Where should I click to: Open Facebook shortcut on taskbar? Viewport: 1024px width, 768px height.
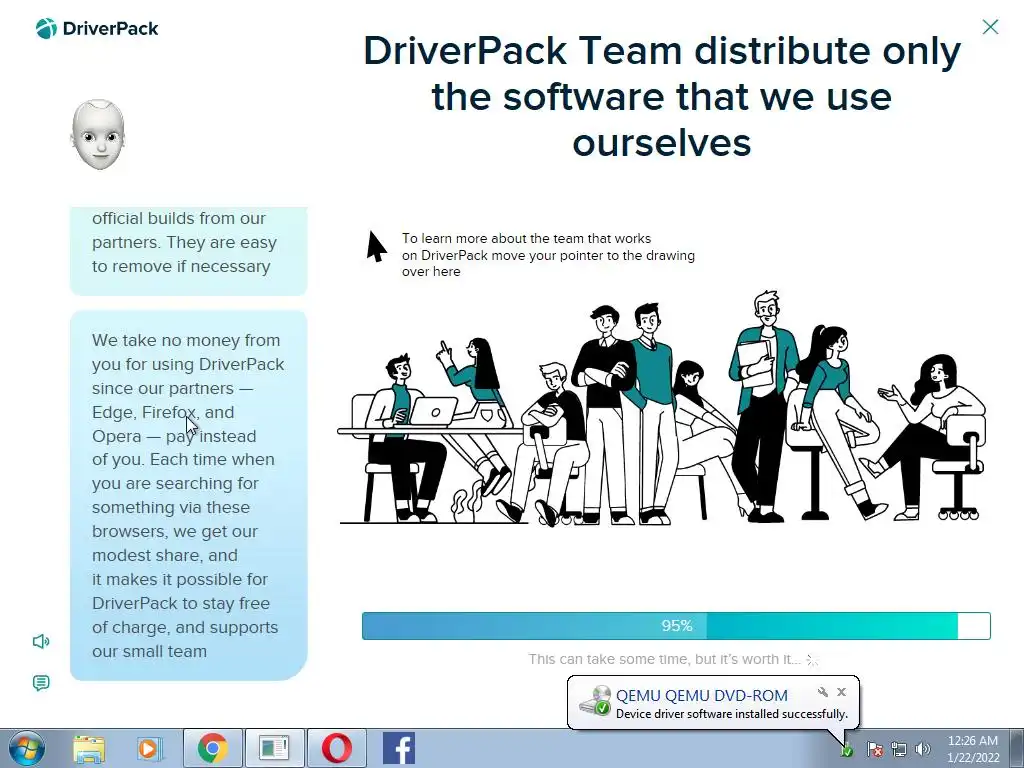(x=398, y=748)
